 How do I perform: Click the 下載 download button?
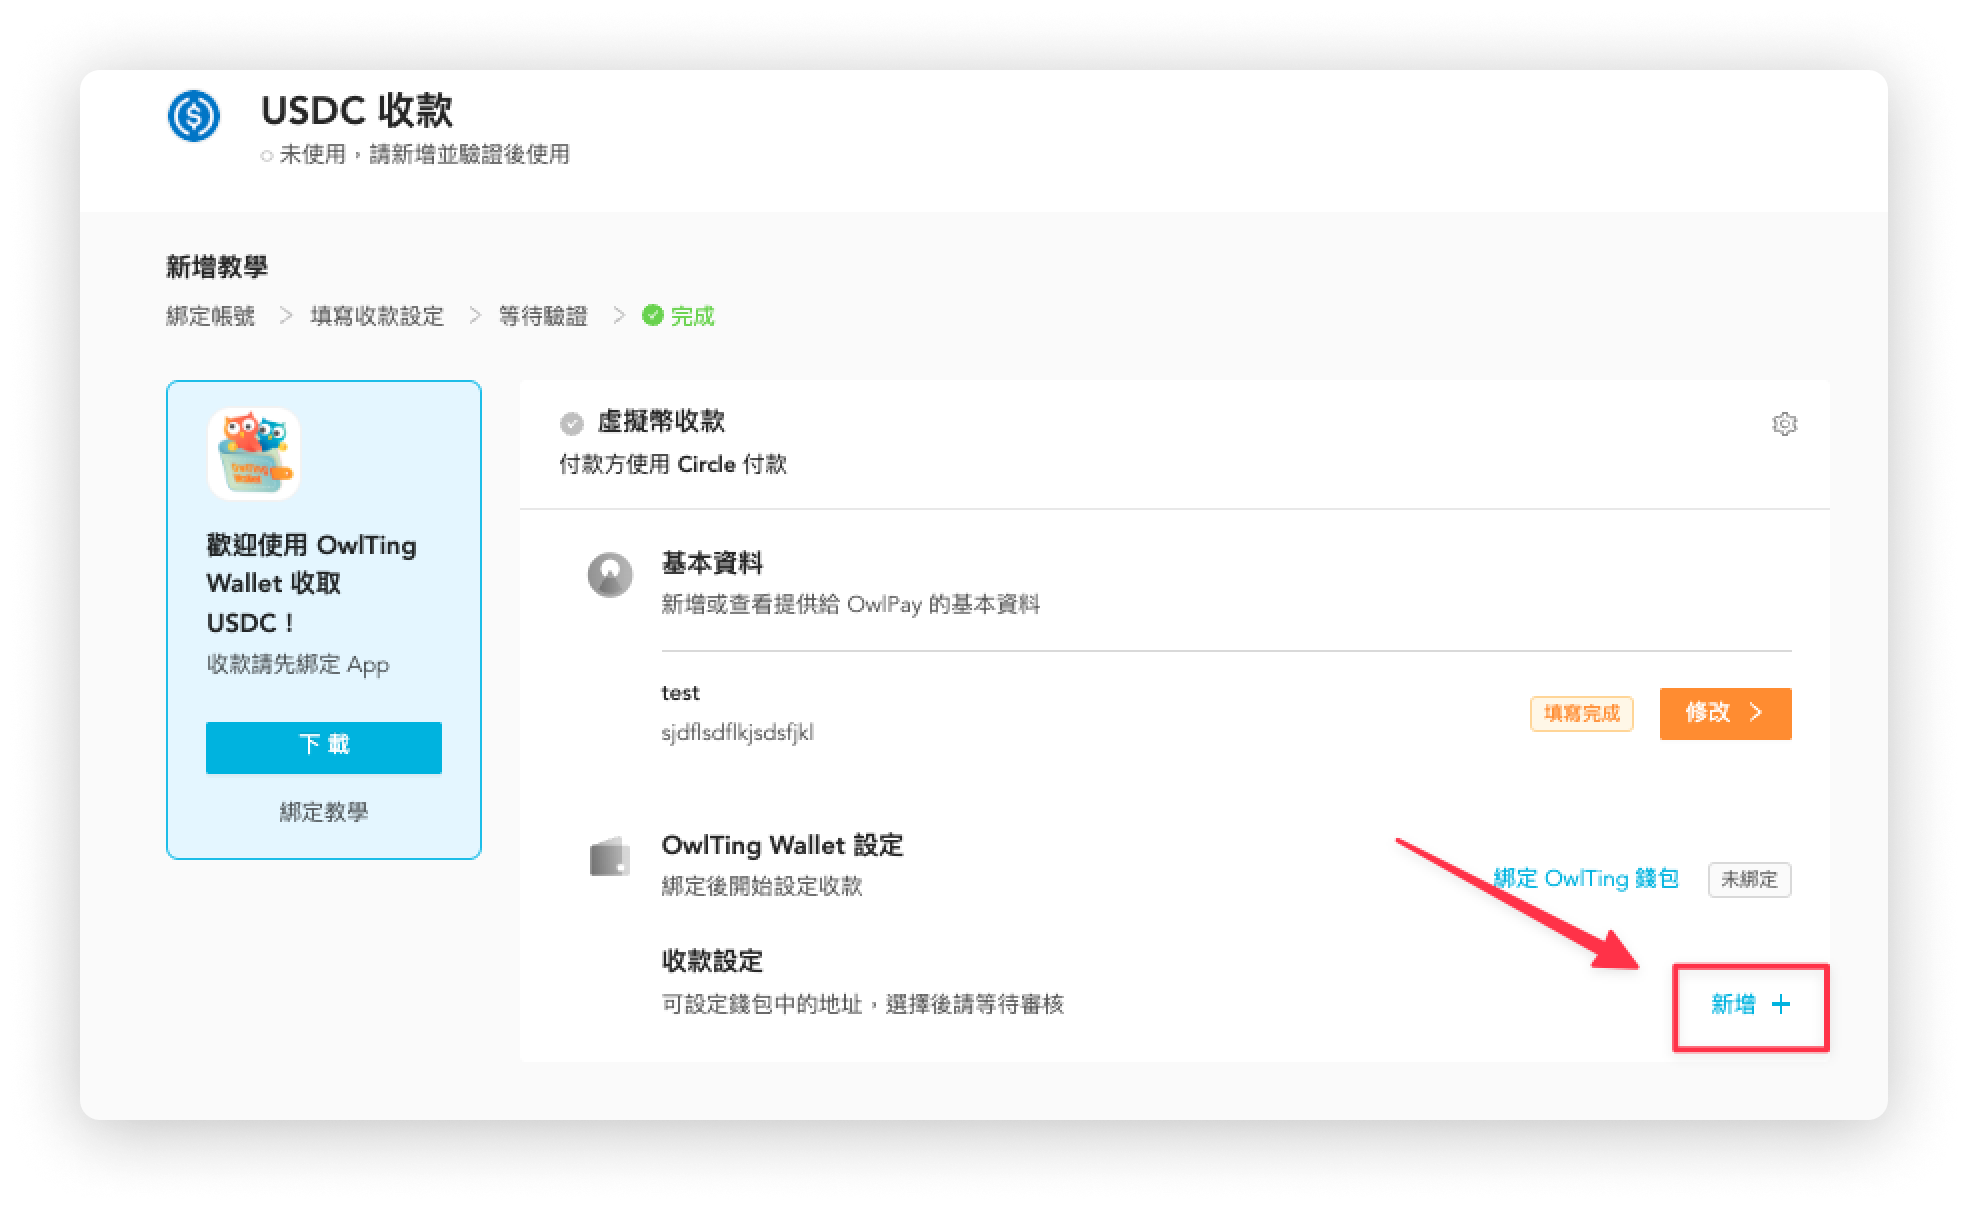pyautogui.click(x=324, y=747)
